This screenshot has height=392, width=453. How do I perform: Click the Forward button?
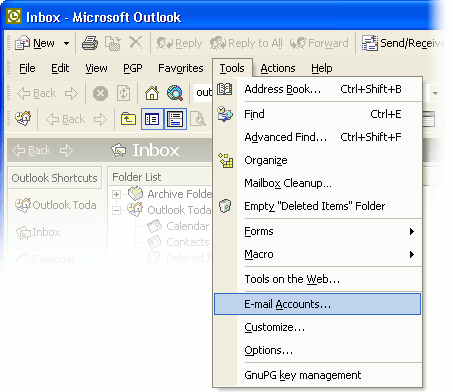319,43
